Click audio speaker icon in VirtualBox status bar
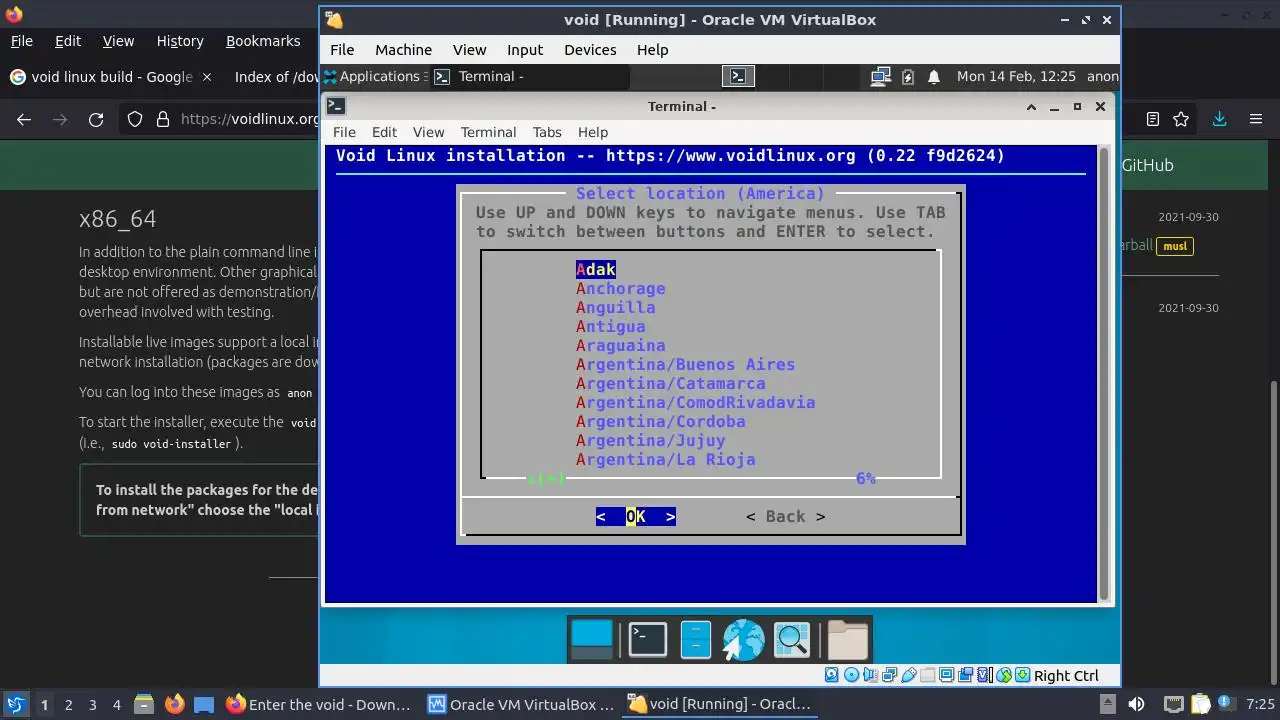 [x=869, y=676]
